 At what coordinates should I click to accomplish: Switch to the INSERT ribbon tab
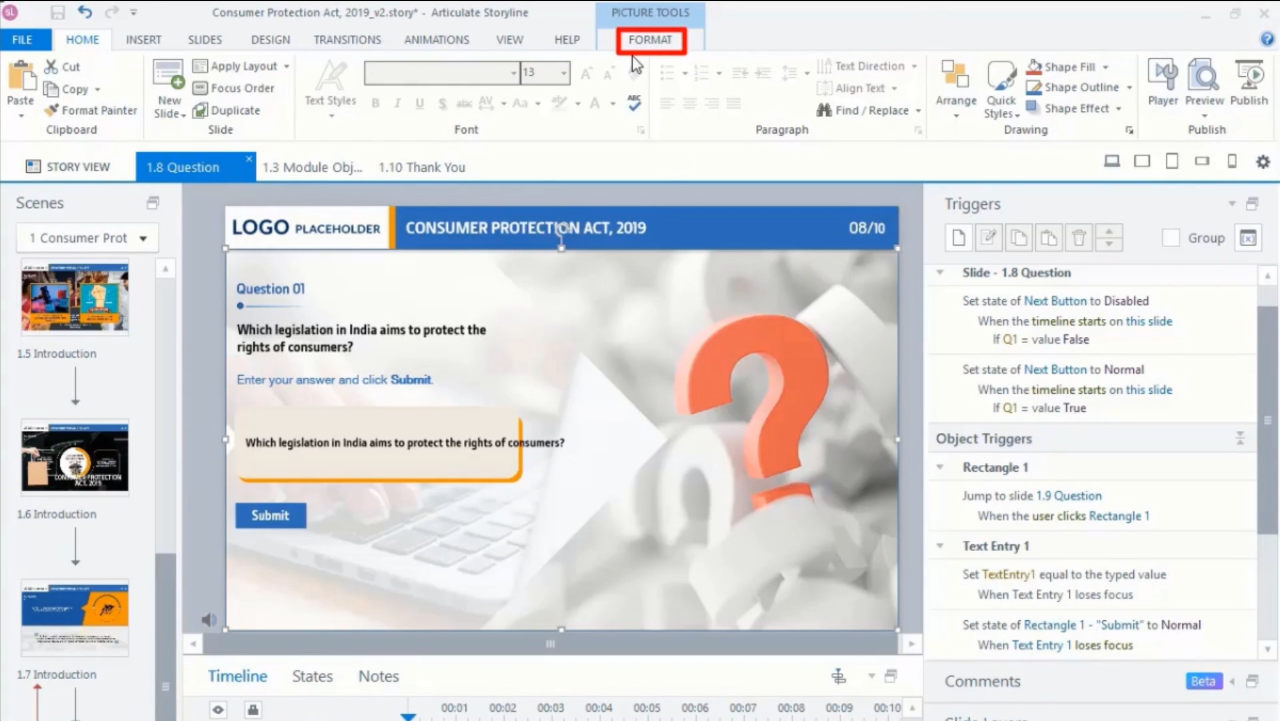pyautogui.click(x=143, y=40)
